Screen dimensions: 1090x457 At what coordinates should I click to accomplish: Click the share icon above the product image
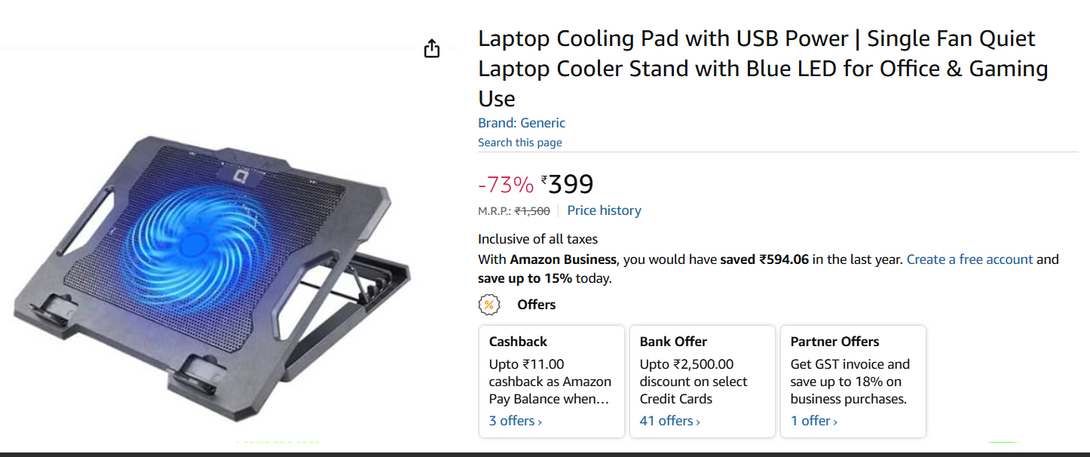click(432, 49)
